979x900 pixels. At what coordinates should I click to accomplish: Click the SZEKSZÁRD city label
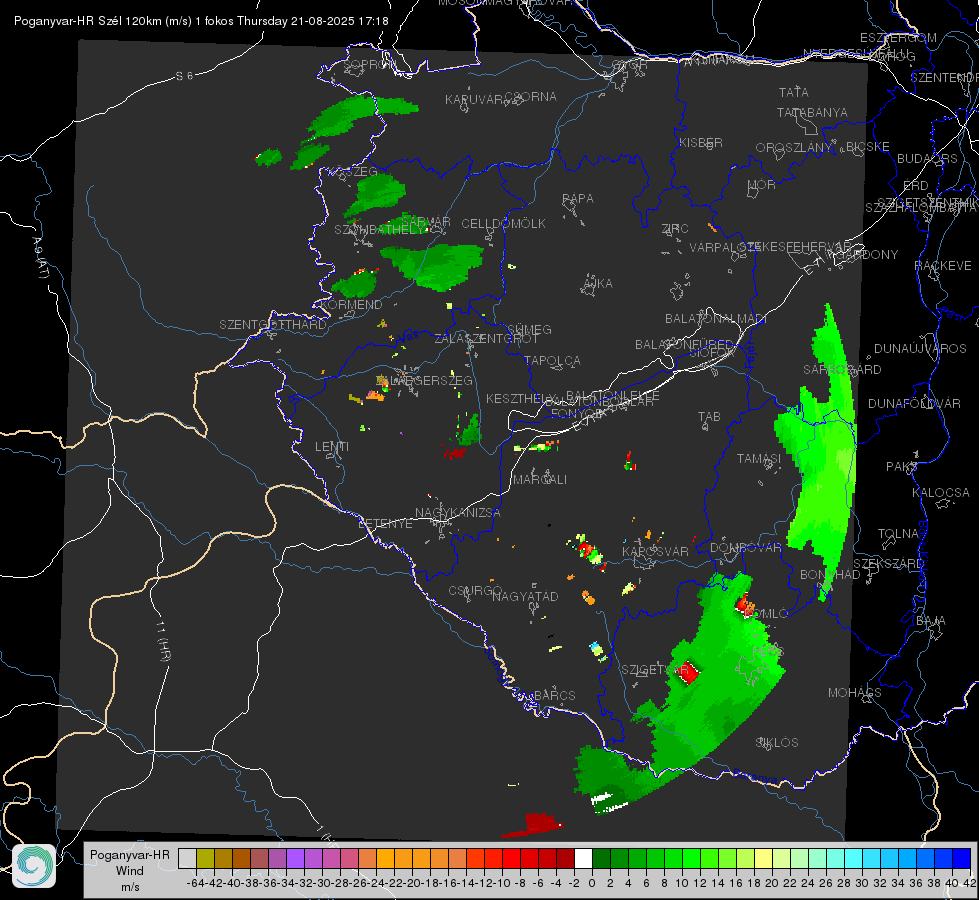coord(888,564)
